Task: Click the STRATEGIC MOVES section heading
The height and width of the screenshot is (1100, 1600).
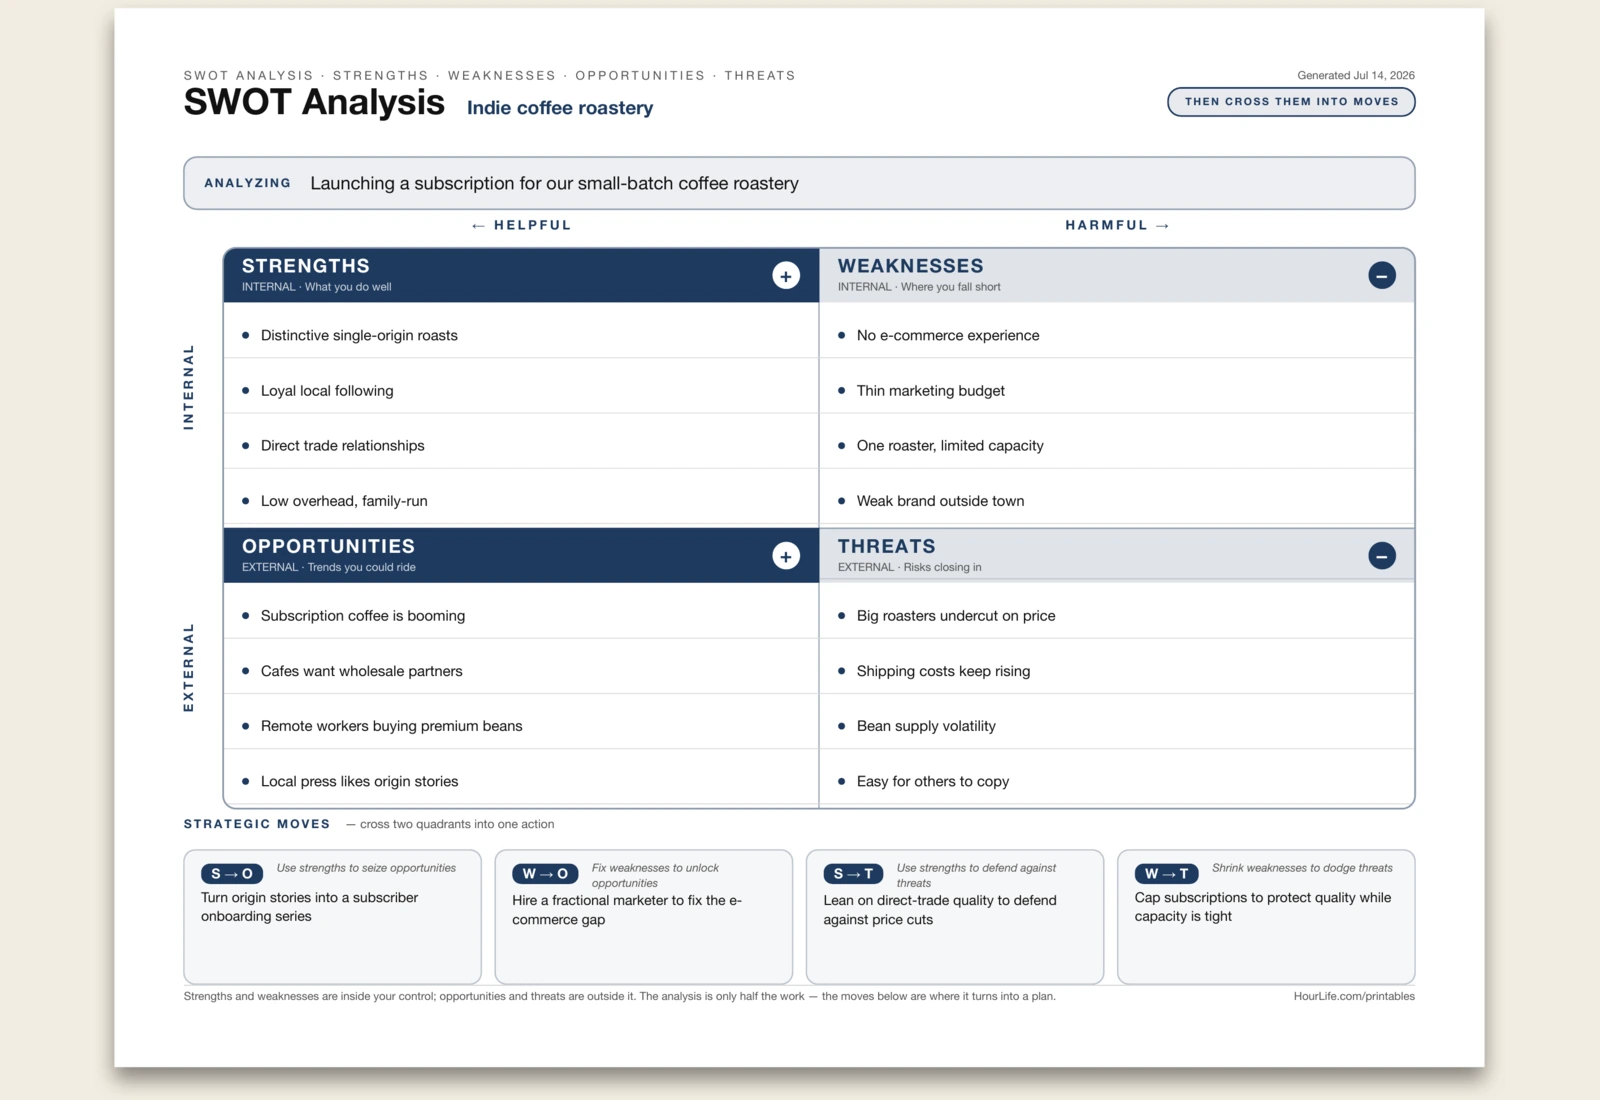Action: click(257, 824)
